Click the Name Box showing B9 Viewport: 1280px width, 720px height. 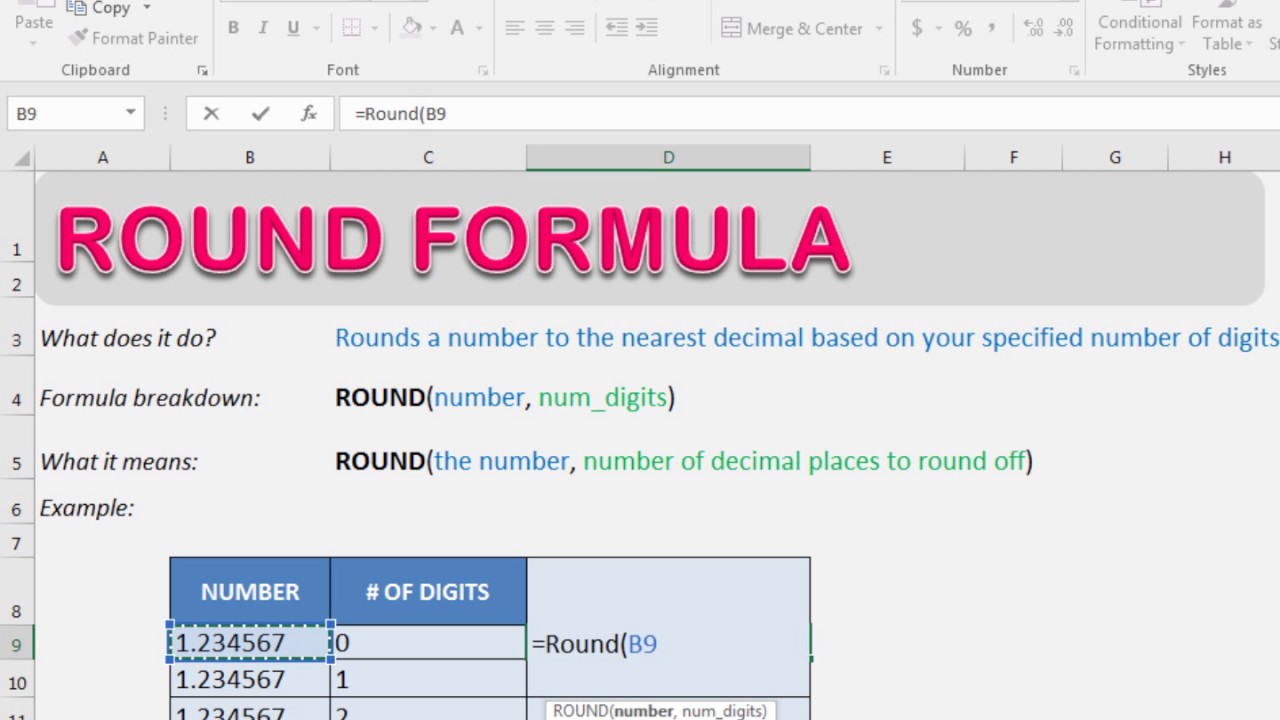[x=64, y=113]
